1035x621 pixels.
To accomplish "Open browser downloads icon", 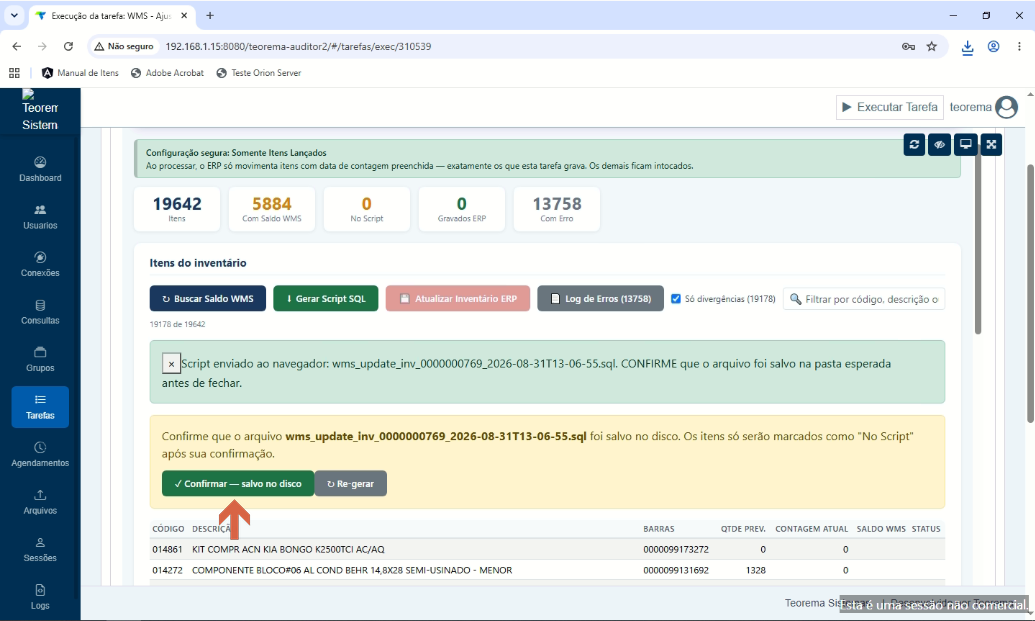I will (967, 47).
